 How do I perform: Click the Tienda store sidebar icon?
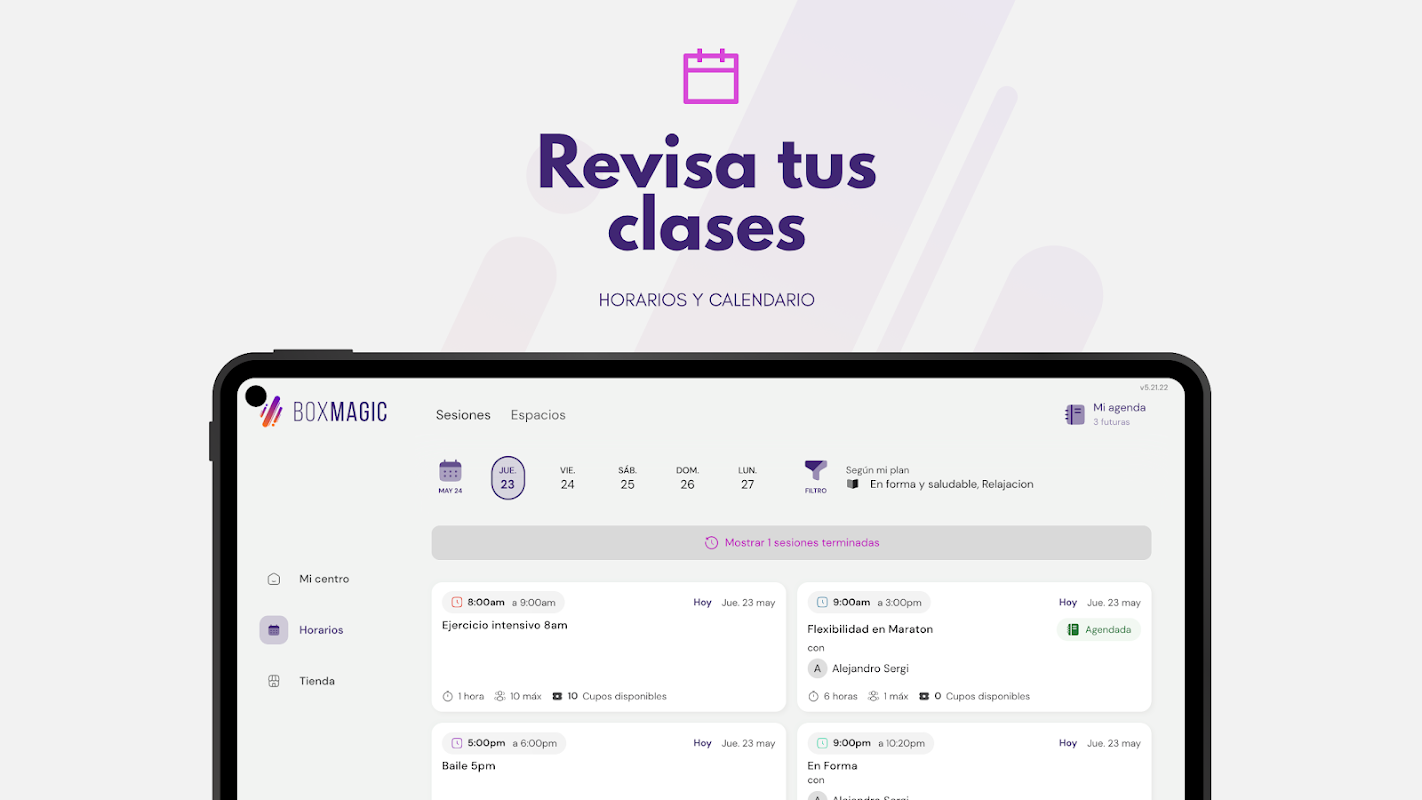pos(274,681)
